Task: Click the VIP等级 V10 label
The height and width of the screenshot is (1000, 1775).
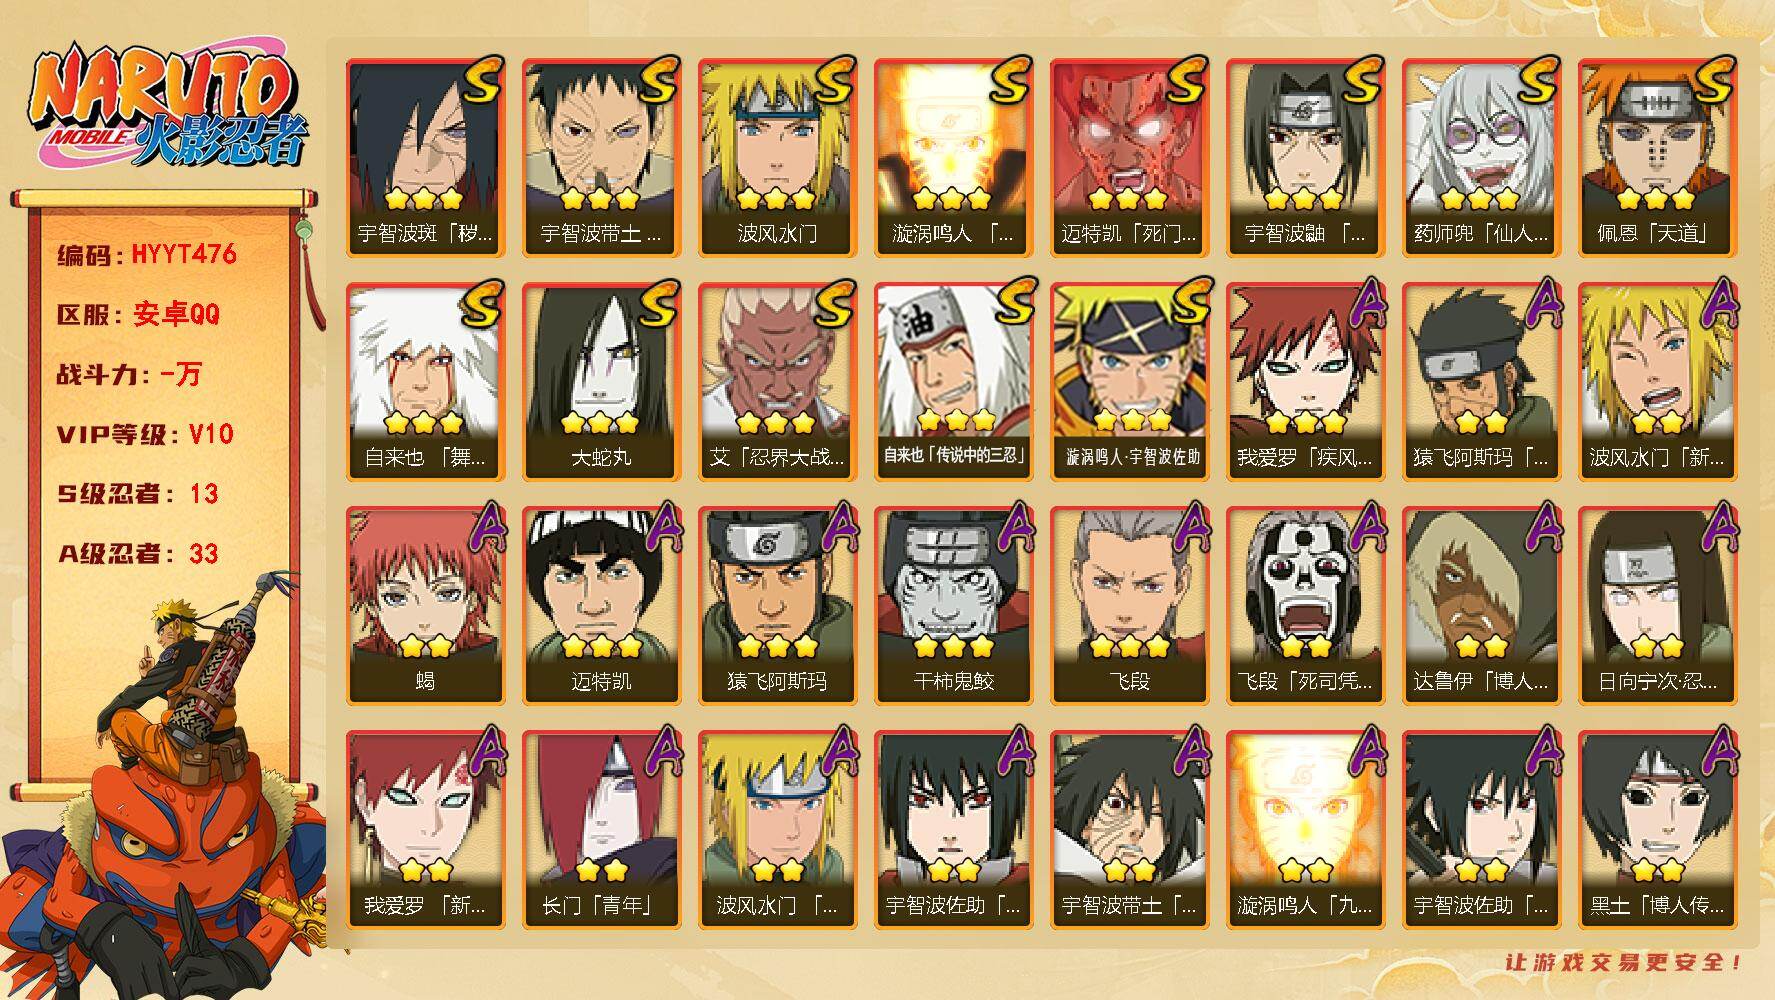Action: [145, 434]
